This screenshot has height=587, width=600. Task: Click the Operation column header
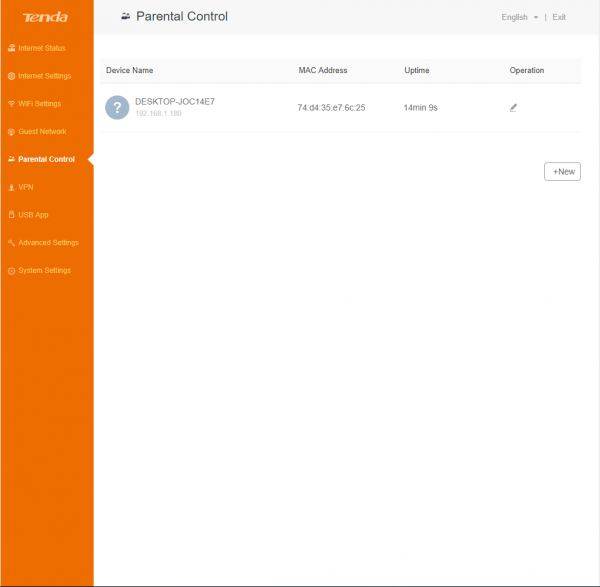pyautogui.click(x=527, y=70)
